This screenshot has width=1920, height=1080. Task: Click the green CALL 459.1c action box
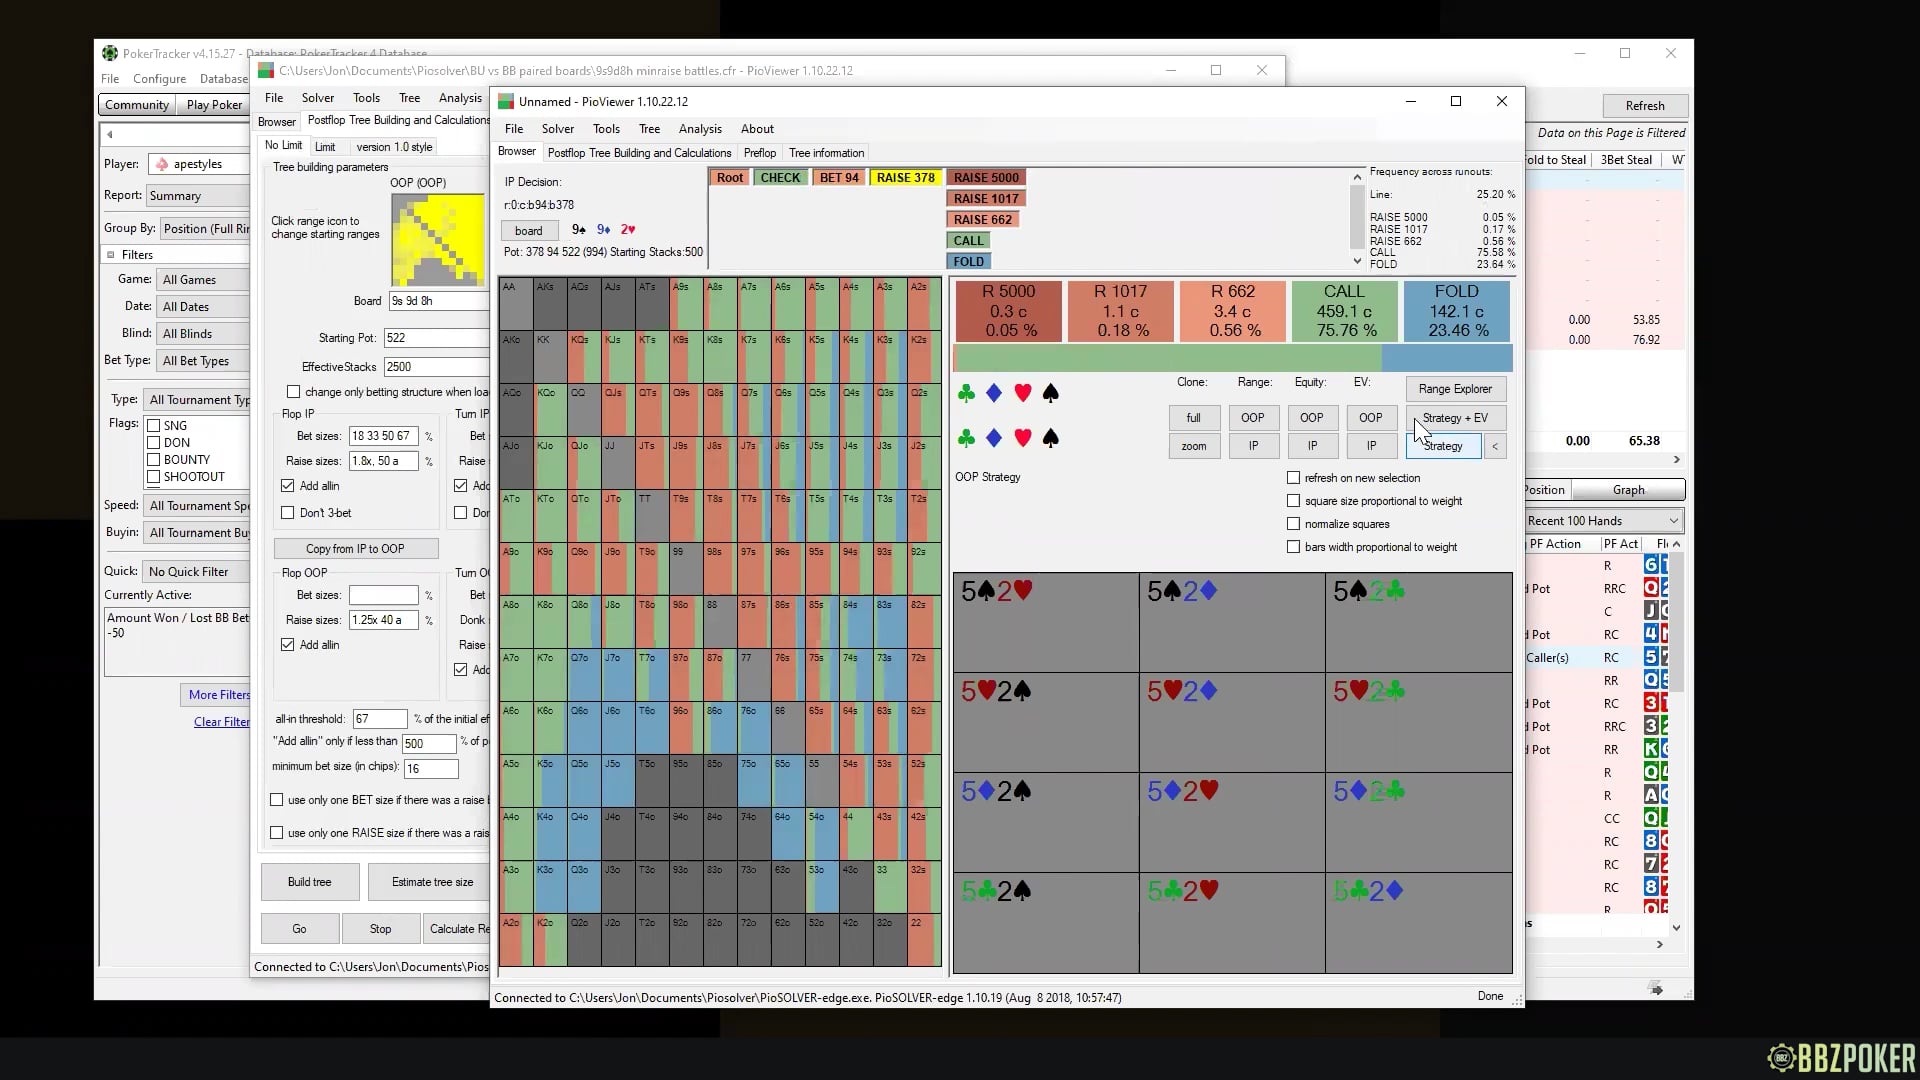pyautogui.click(x=1344, y=311)
